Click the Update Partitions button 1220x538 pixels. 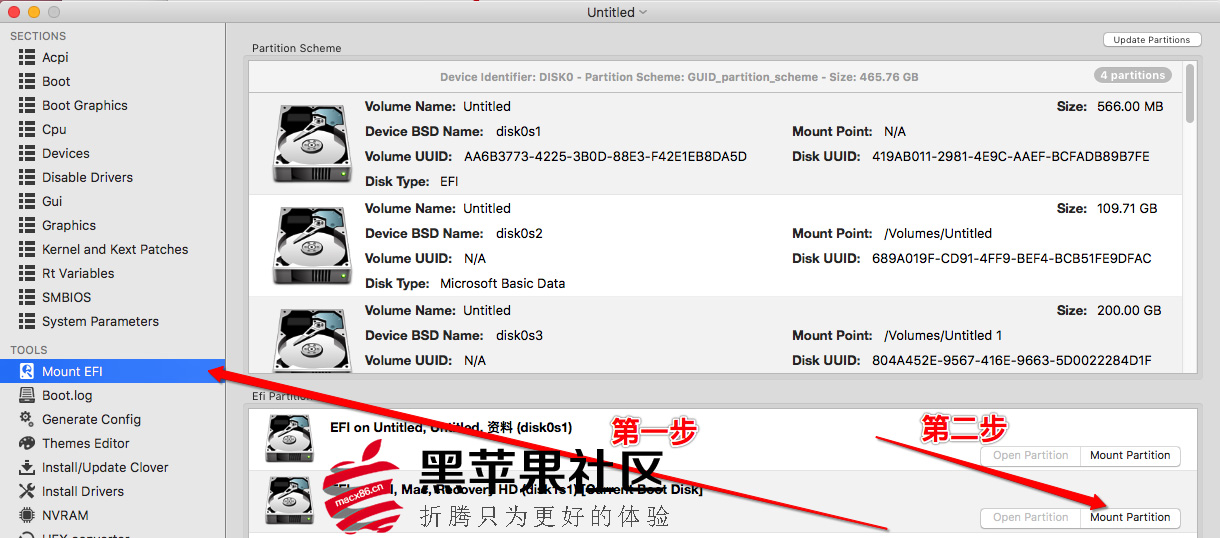point(1152,40)
